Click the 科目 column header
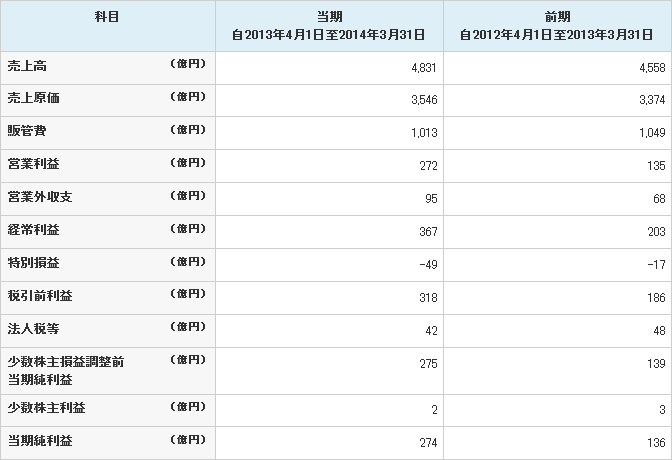 (106, 18)
